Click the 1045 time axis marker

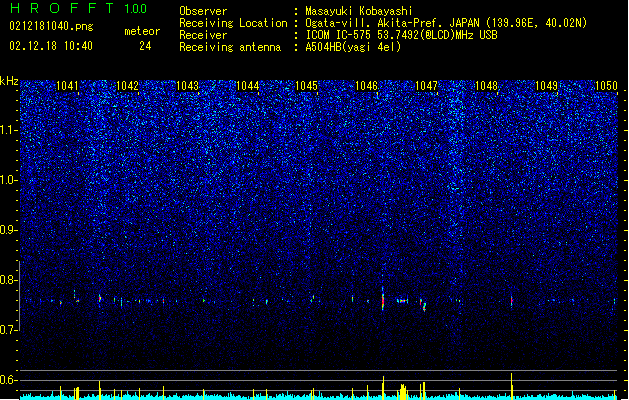pos(306,86)
